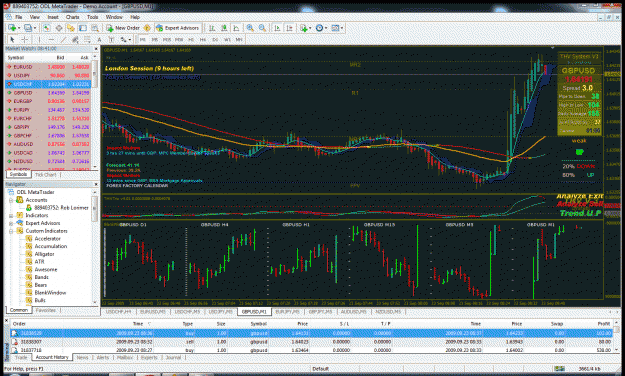Collapse the Accounts tree node
This screenshot has width=625, height=376.
click(x=11, y=200)
